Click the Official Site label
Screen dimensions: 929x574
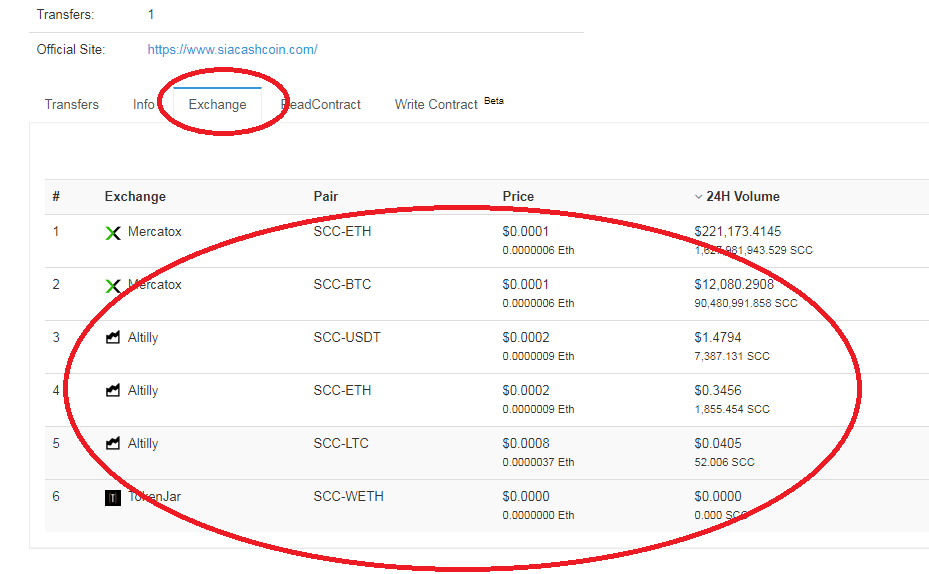(x=71, y=50)
